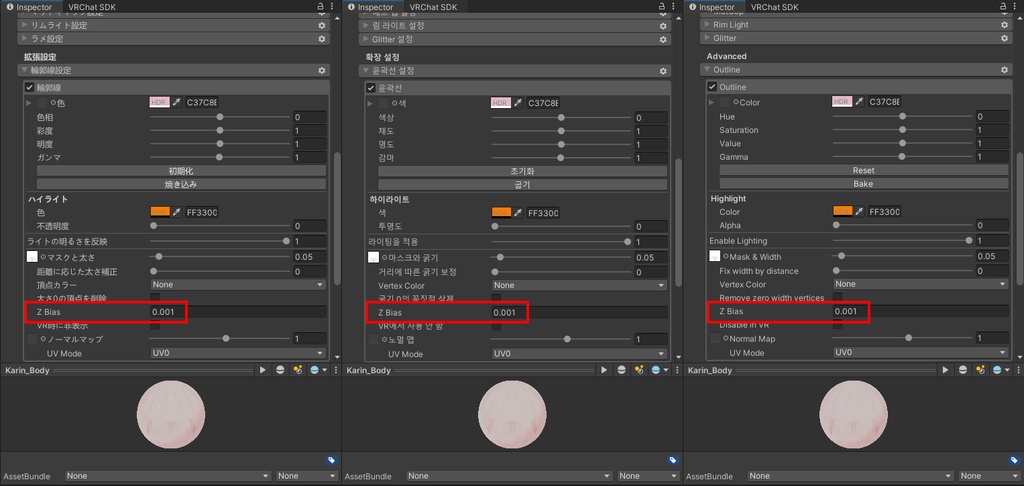Toggle Remove zero width vertices checkbox
The image size is (1024, 486).
[x=837, y=298]
